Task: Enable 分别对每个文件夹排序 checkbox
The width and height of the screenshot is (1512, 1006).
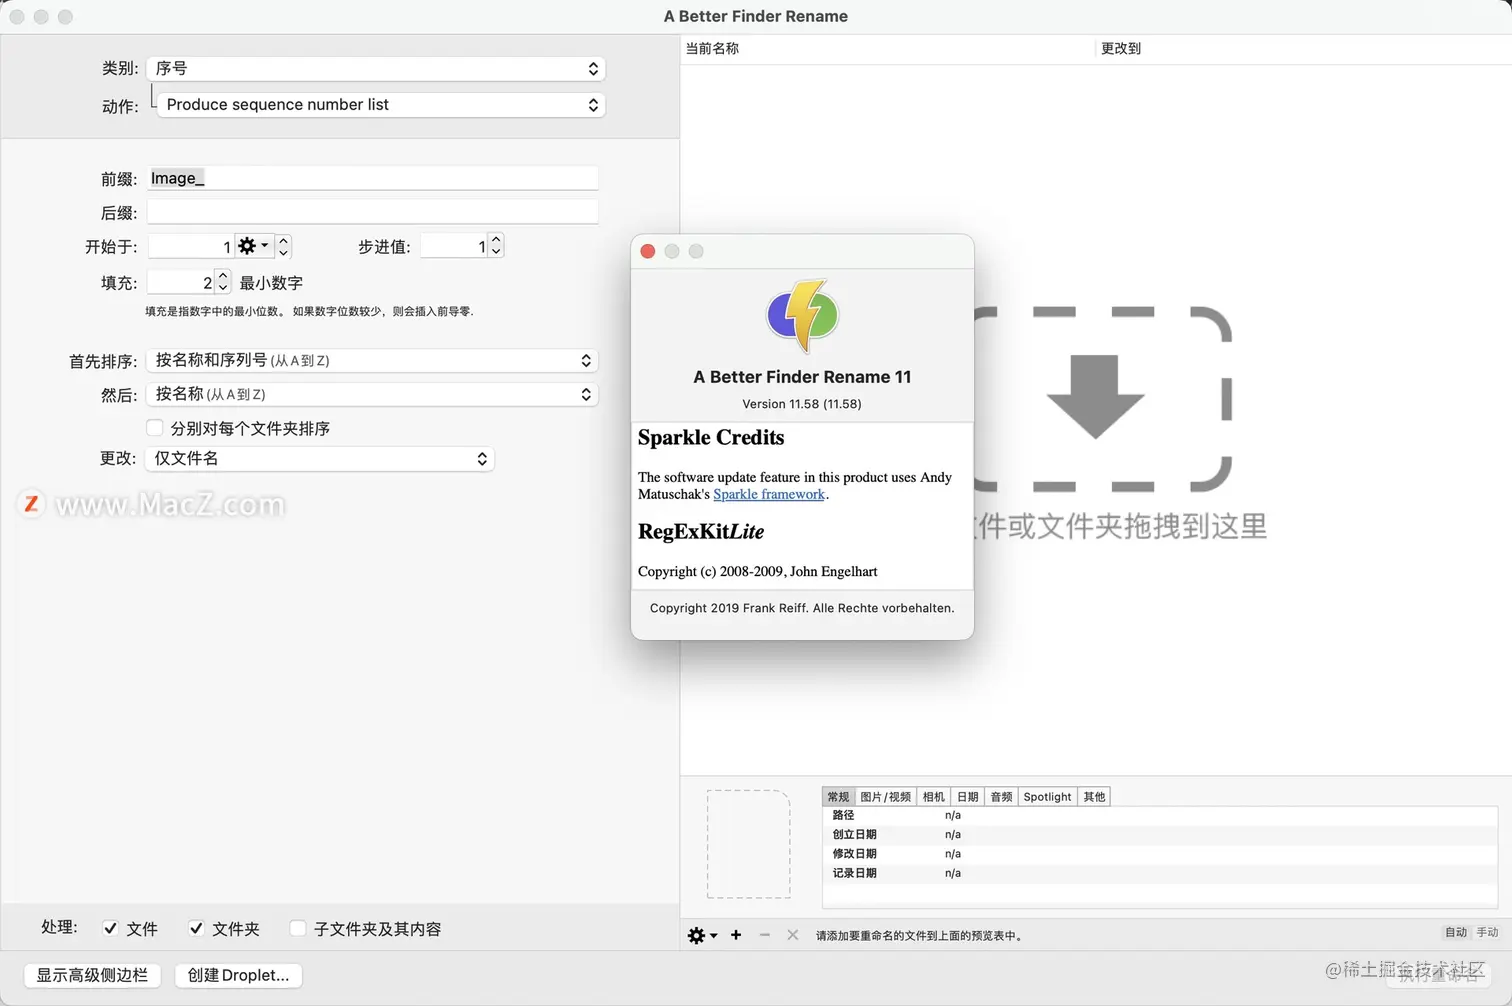Action: coord(154,428)
